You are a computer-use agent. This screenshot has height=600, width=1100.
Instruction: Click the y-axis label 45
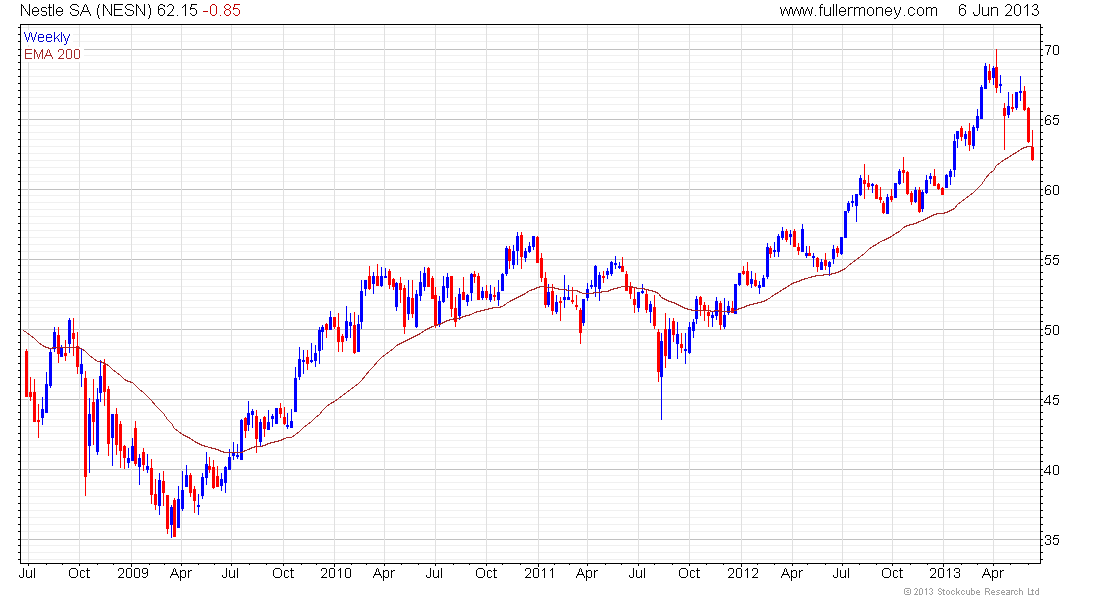(1052, 400)
